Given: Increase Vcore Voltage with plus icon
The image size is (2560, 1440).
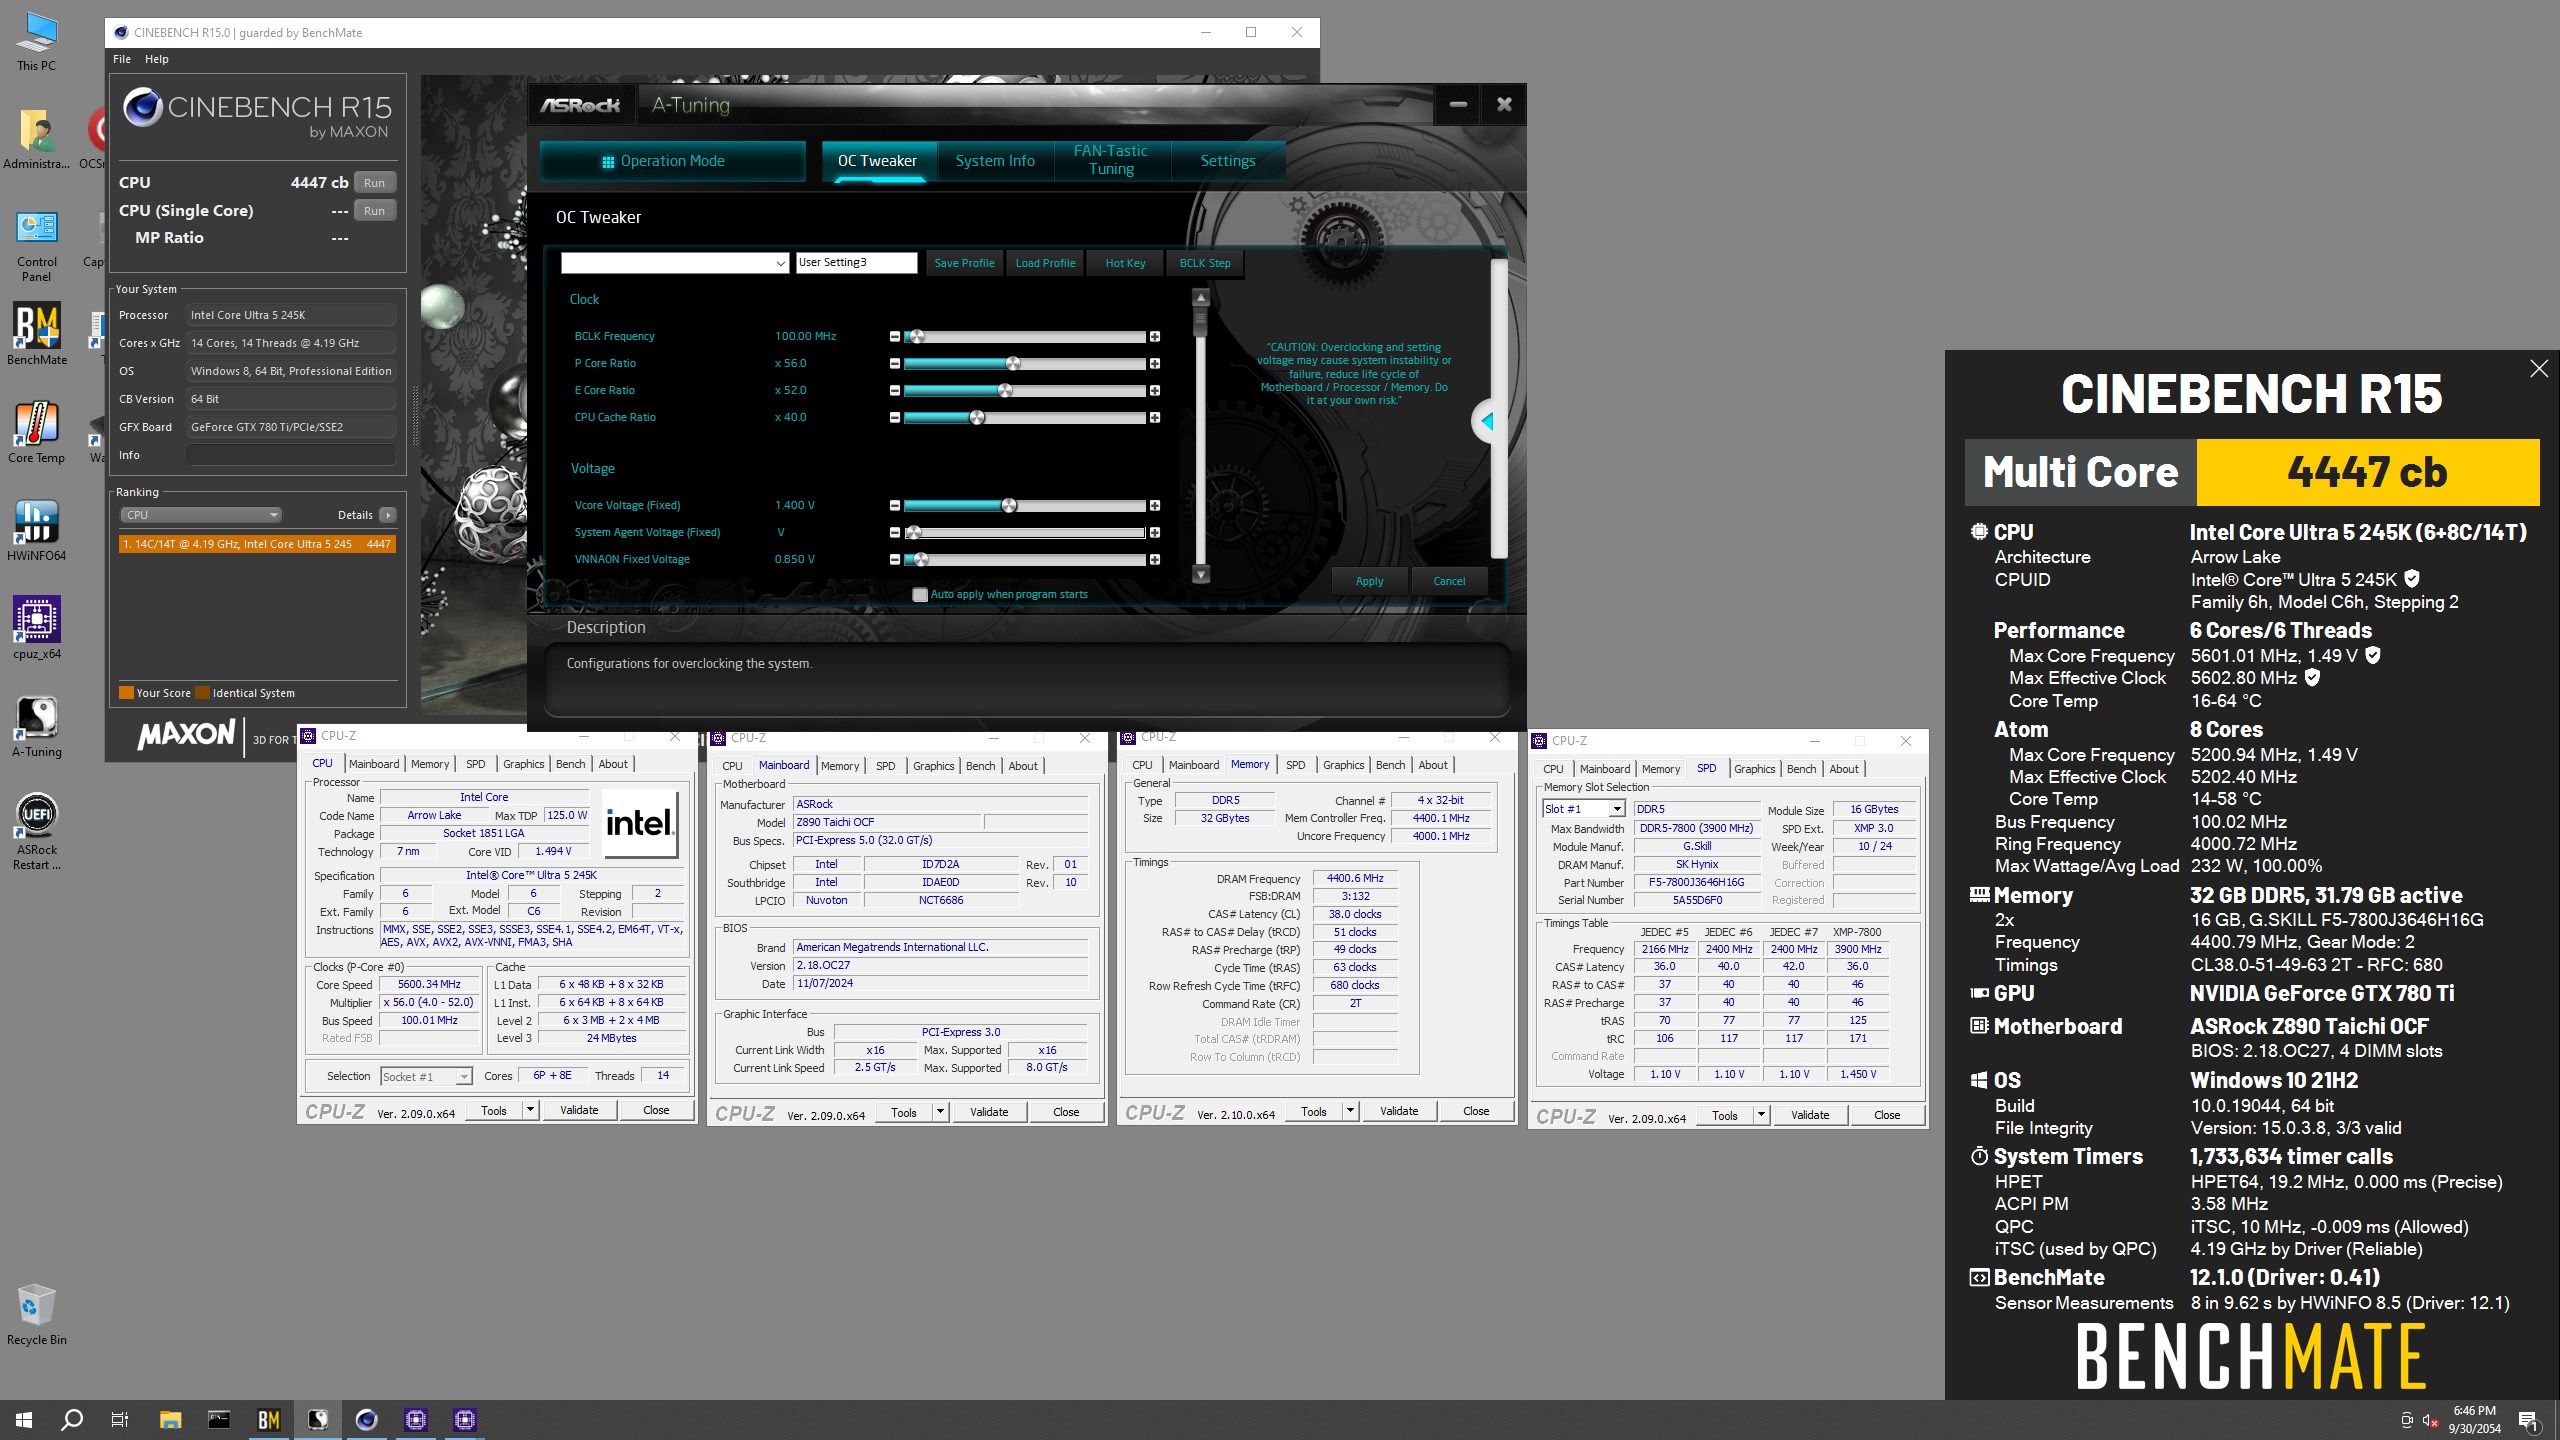Looking at the screenshot, I should tap(1155, 506).
